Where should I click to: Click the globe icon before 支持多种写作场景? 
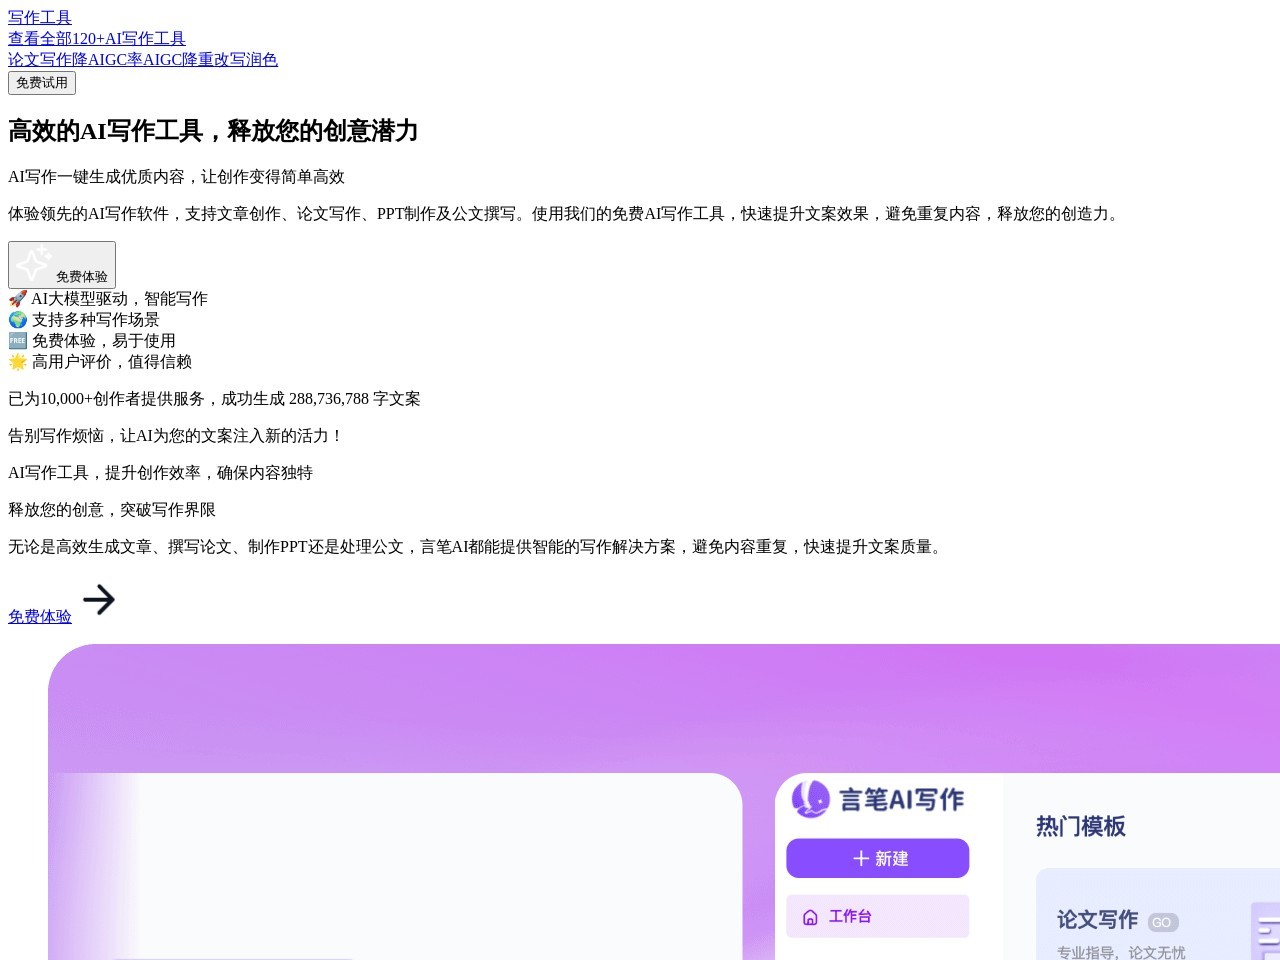pyautogui.click(x=17, y=319)
